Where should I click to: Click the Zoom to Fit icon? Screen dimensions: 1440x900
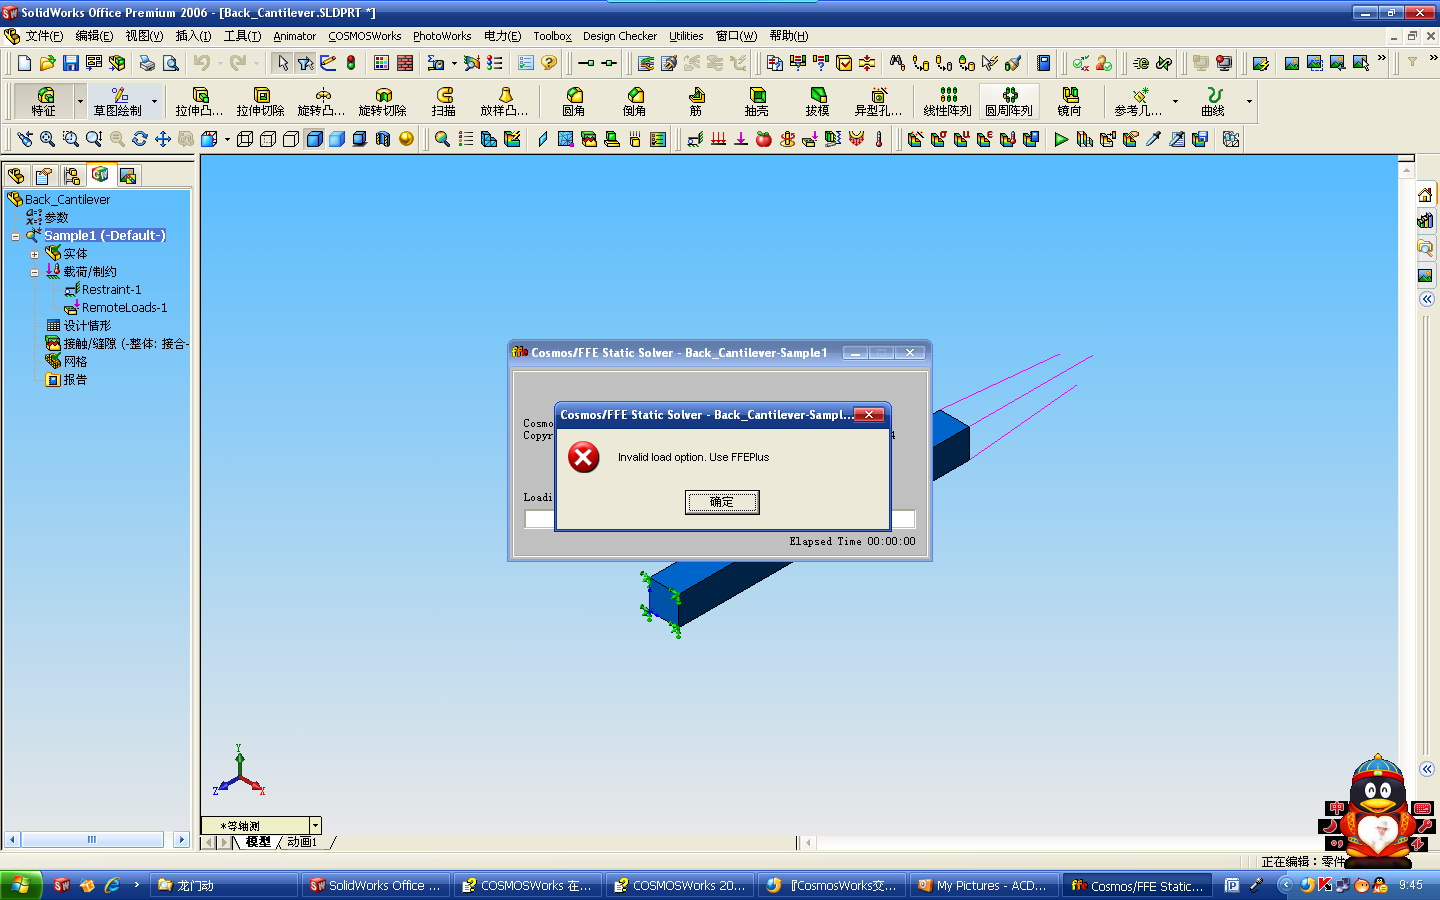tap(47, 139)
